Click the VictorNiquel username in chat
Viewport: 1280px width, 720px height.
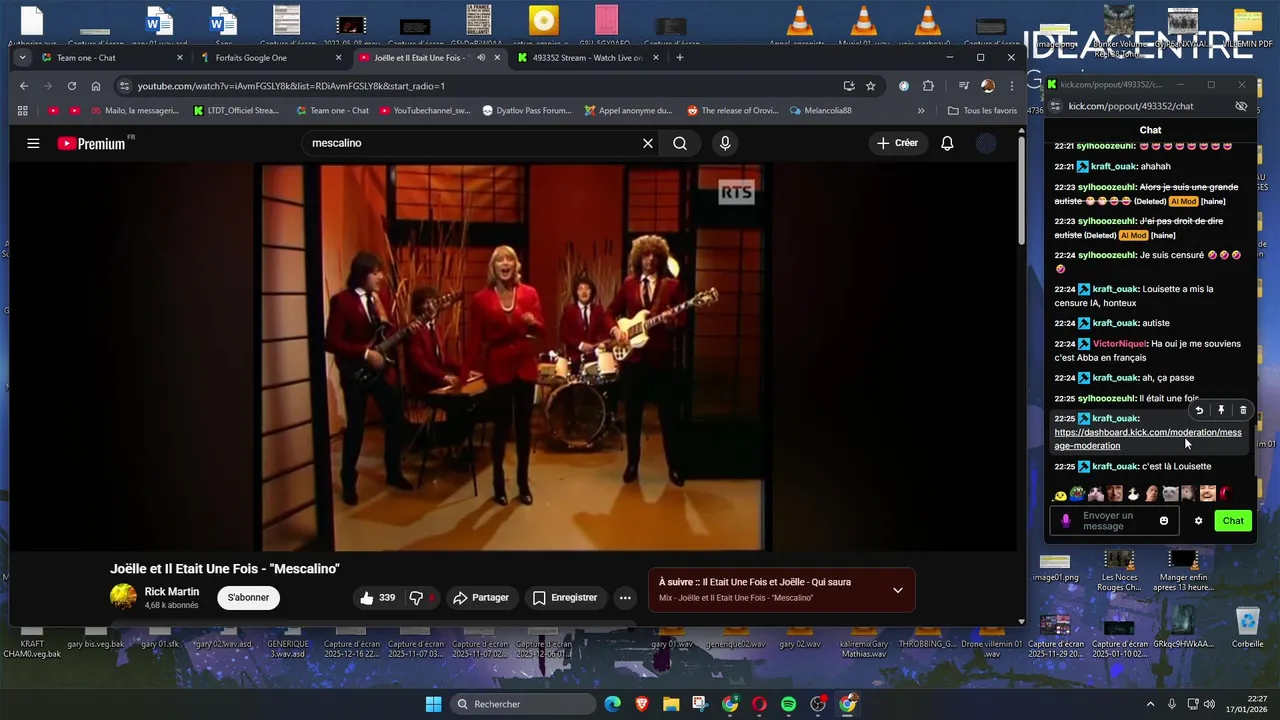tap(1119, 344)
